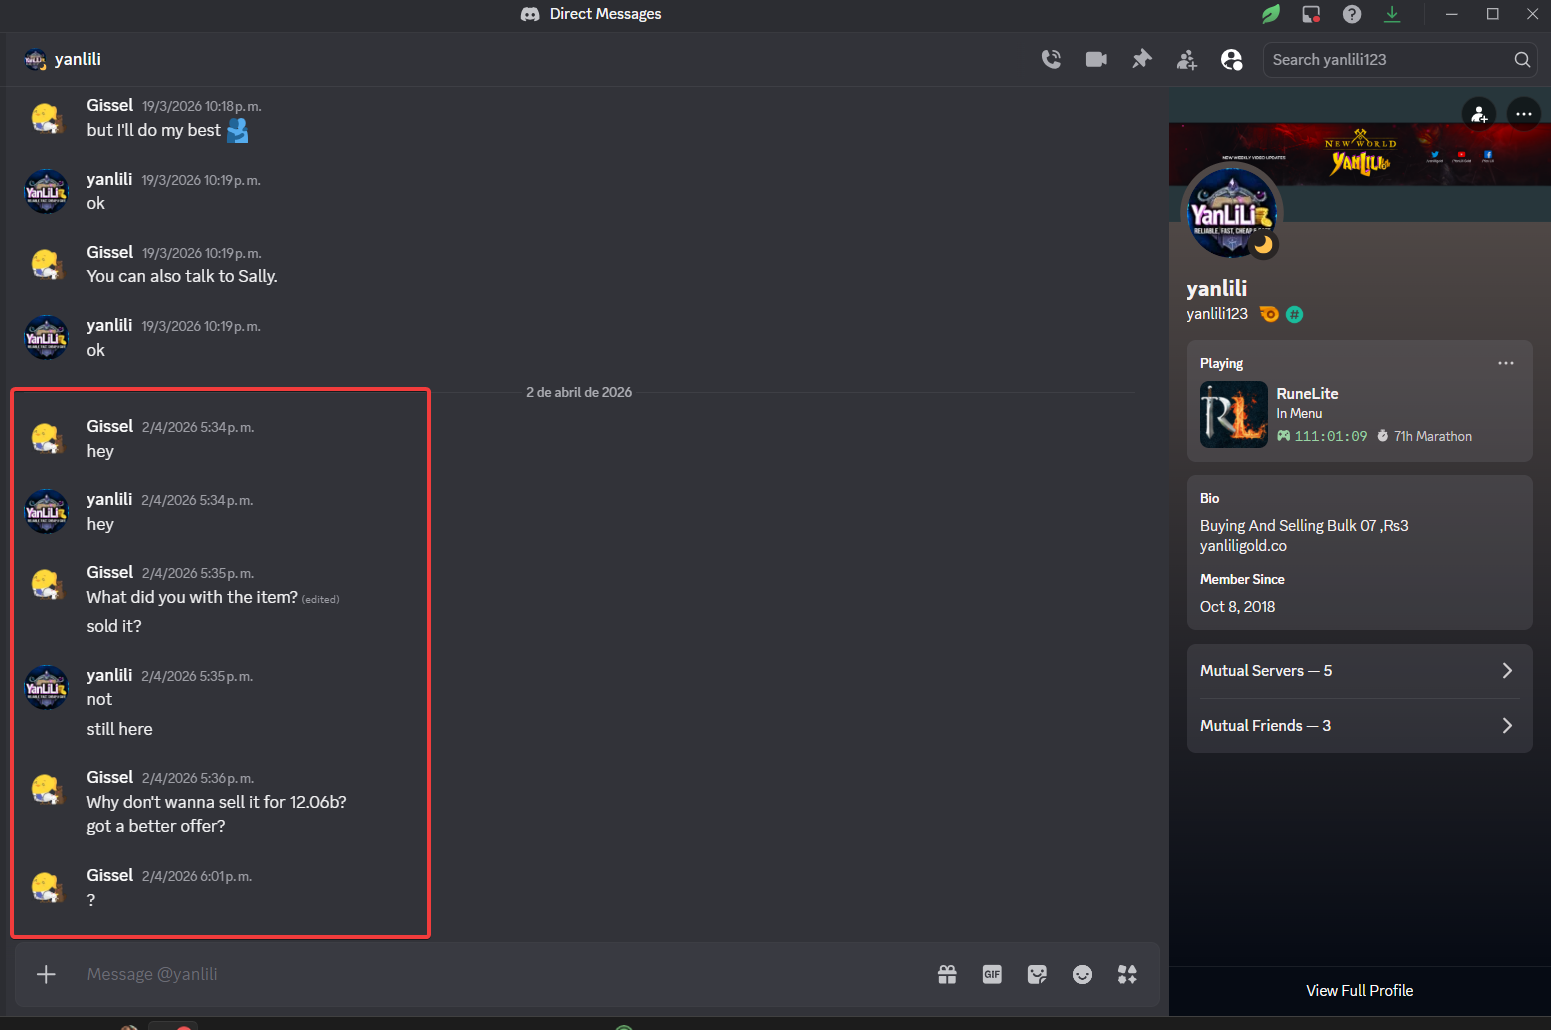Click the "71h Marathon" label
The image size is (1551, 1030).
1433,436
